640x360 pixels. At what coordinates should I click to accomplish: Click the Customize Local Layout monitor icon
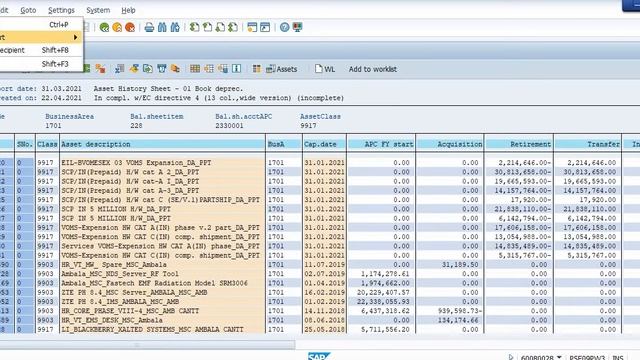[298, 27]
